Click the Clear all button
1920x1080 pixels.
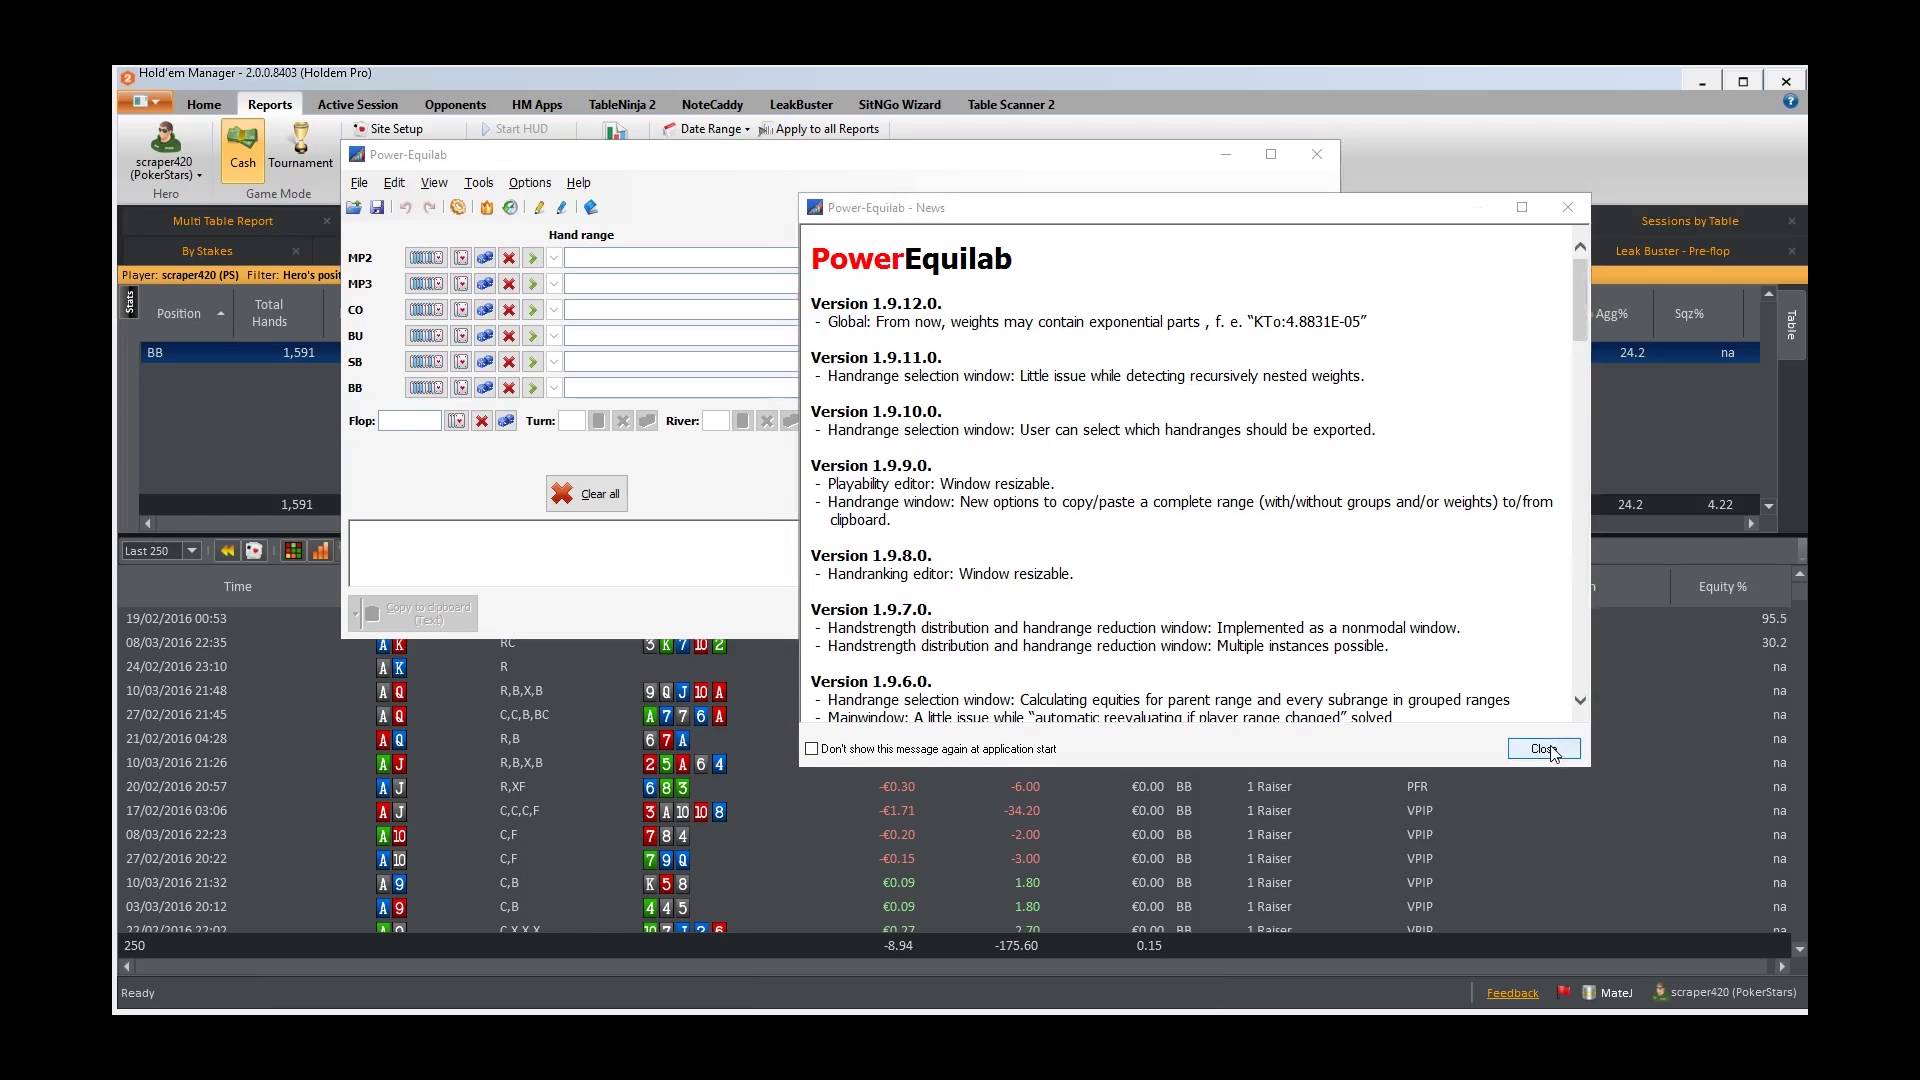point(586,493)
